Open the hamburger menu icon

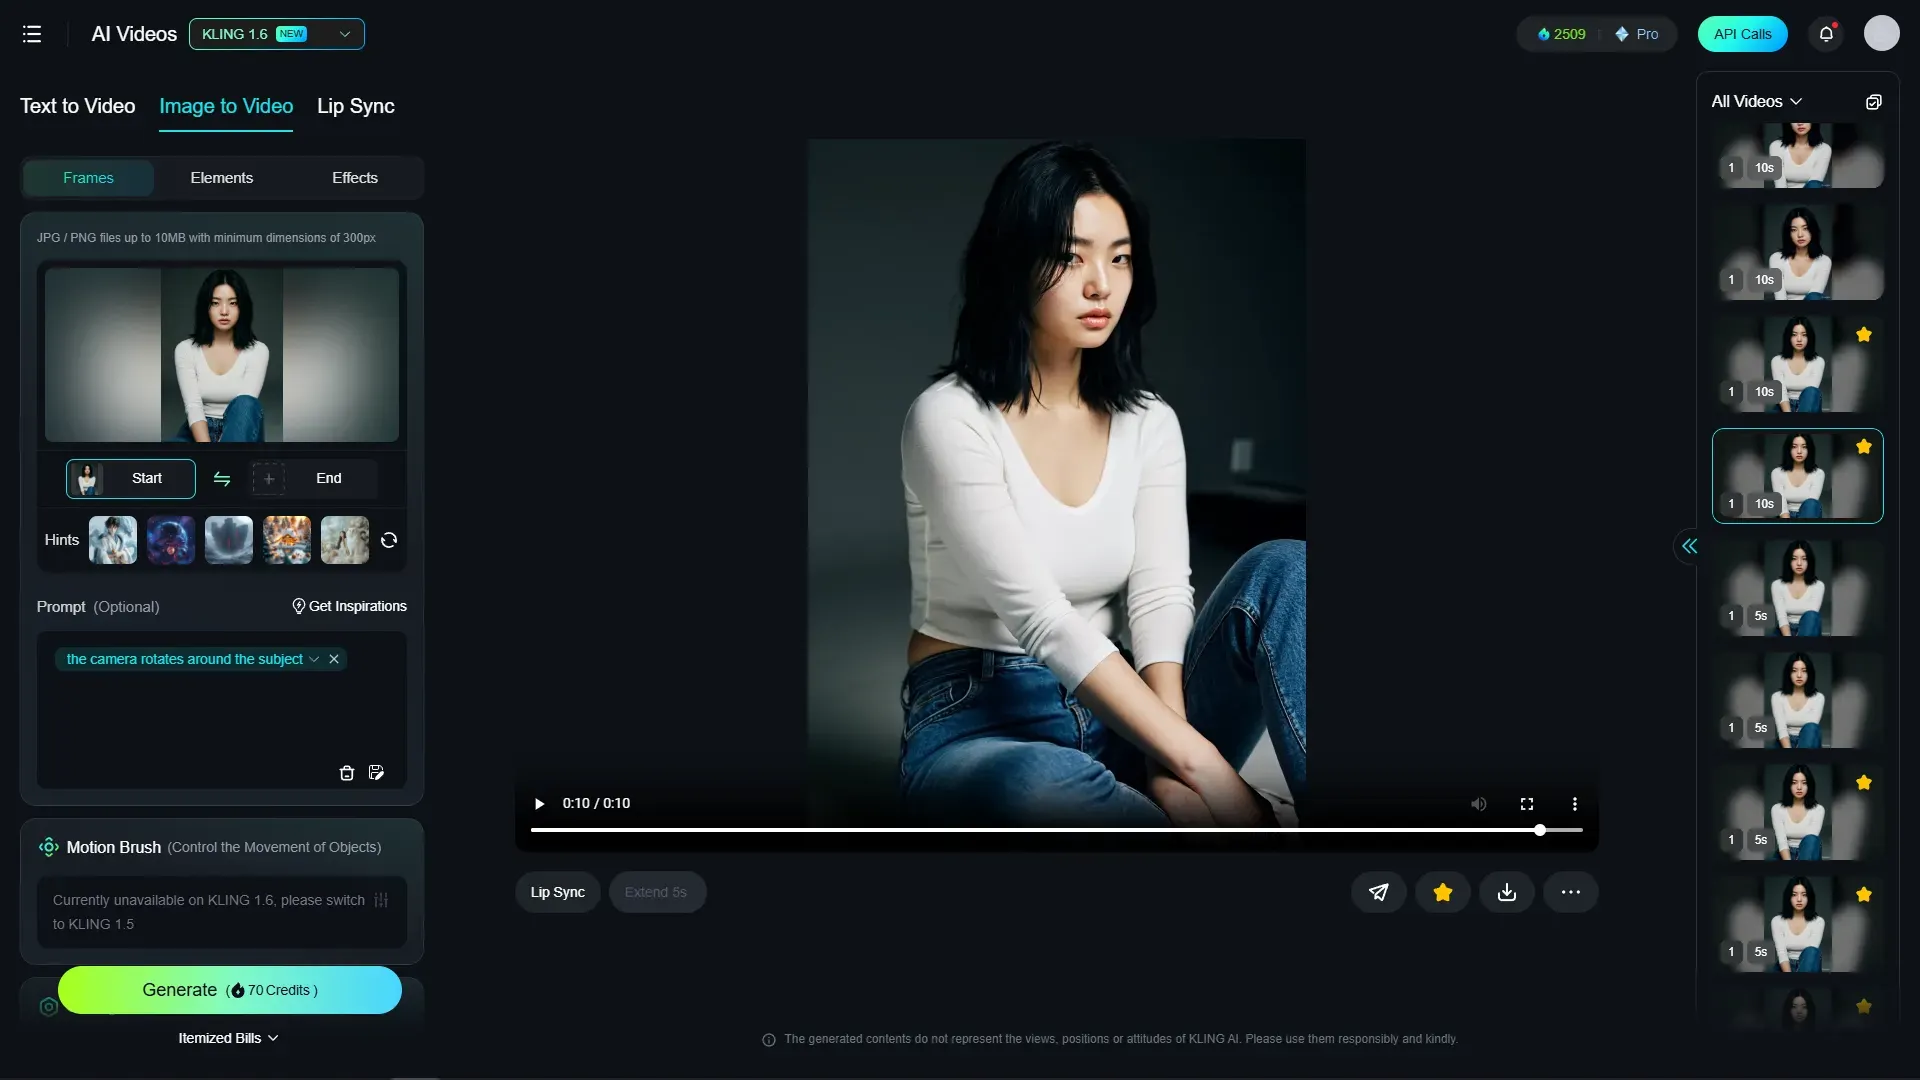pos(32,34)
